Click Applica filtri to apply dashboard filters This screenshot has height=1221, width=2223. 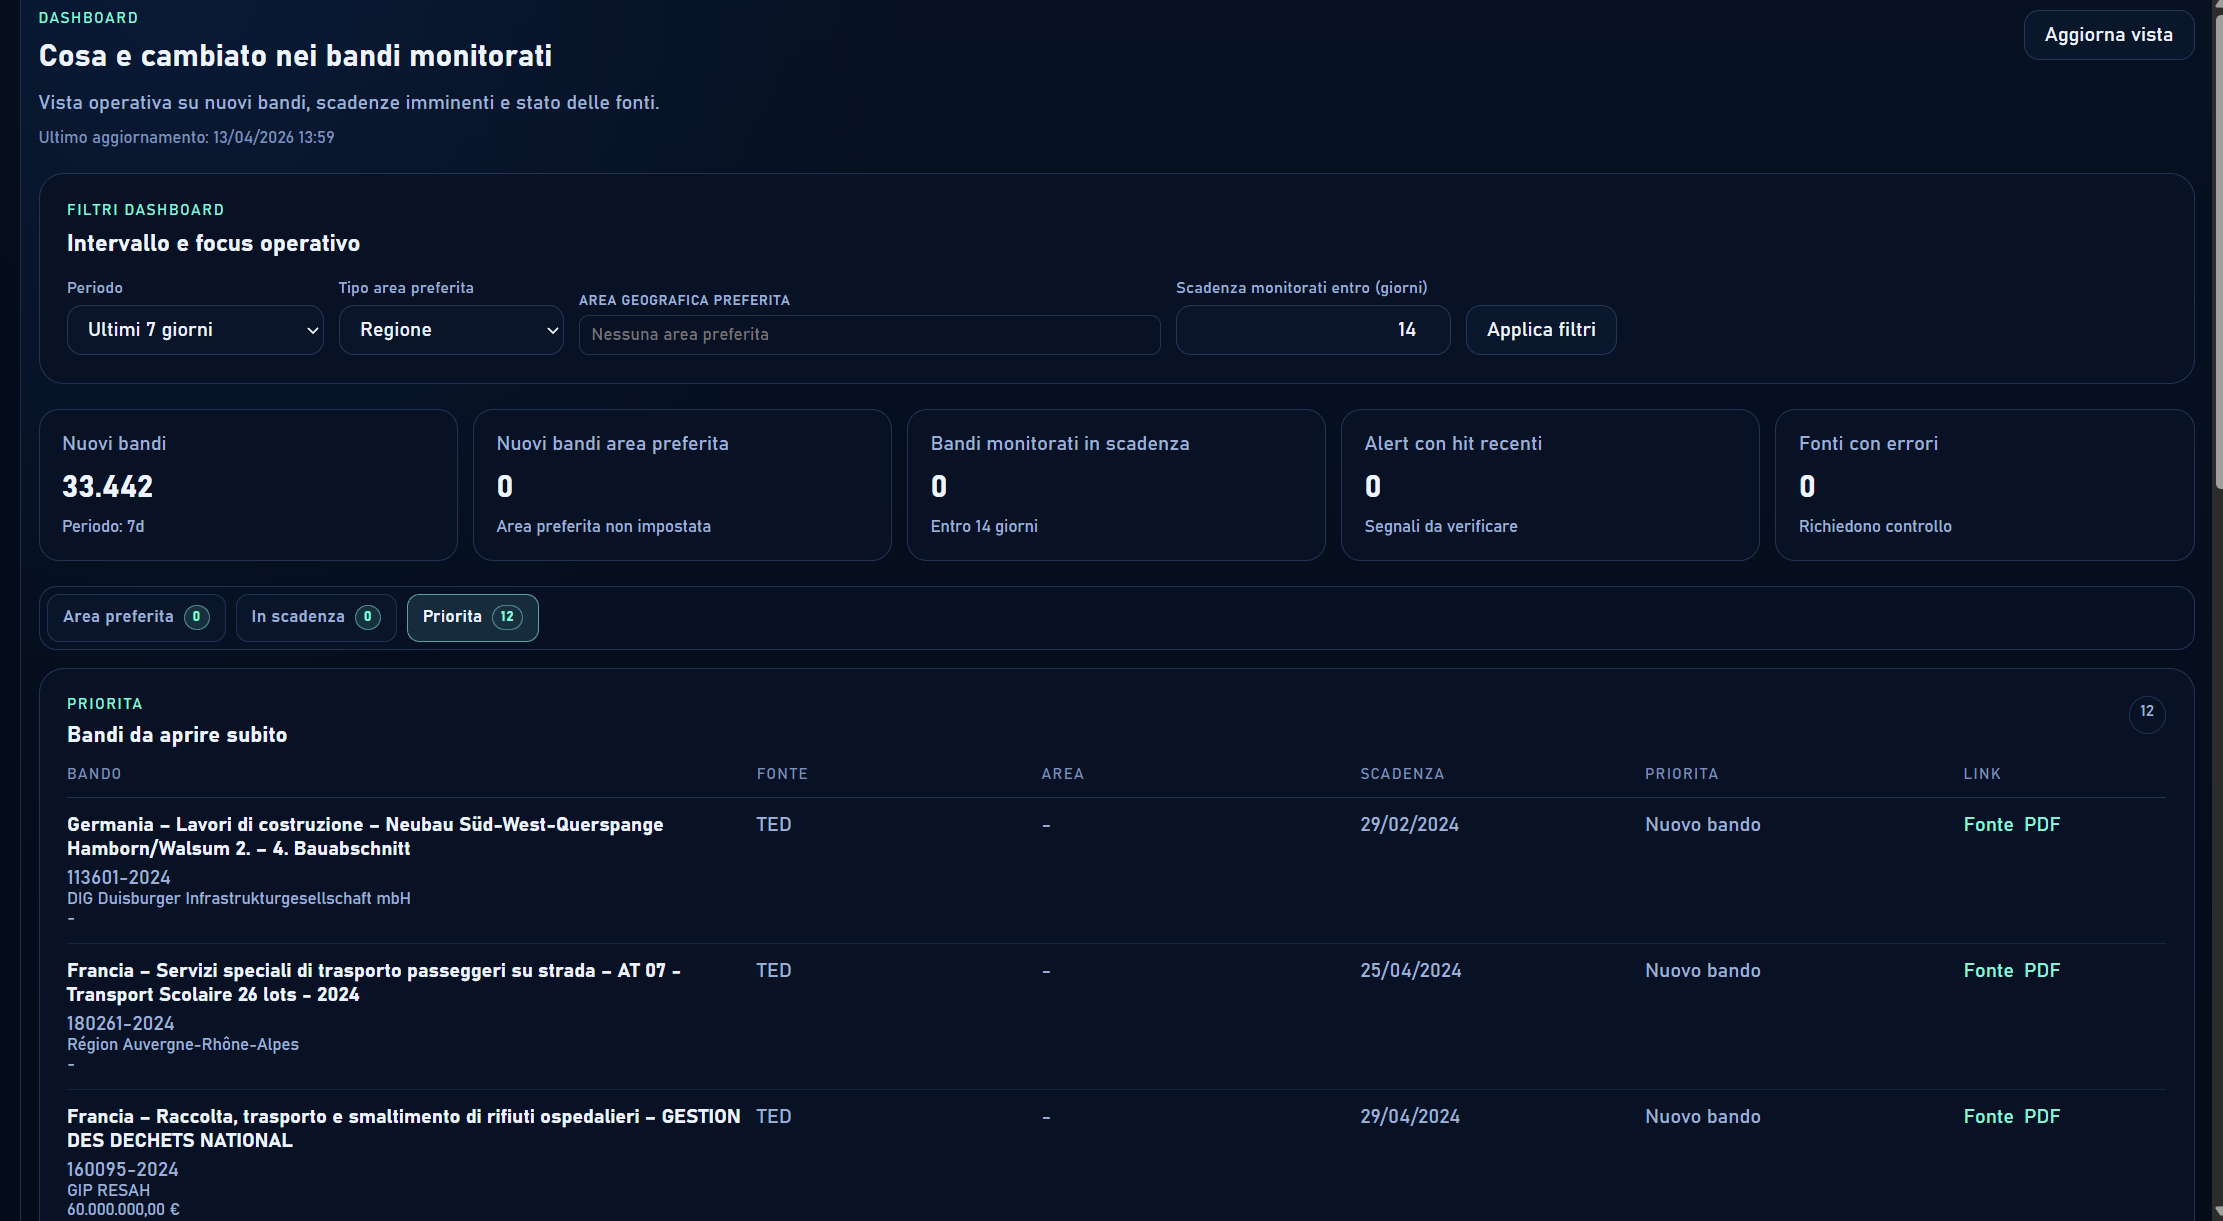pos(1540,330)
